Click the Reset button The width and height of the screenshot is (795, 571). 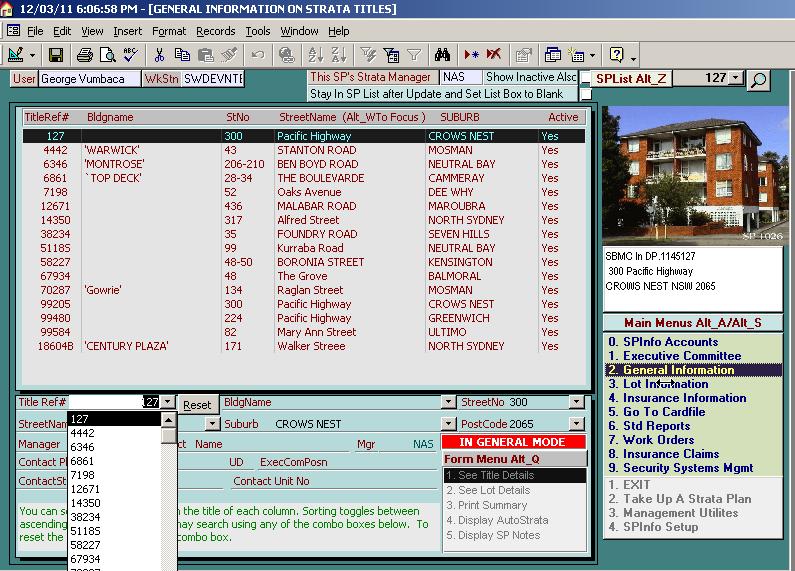197,405
